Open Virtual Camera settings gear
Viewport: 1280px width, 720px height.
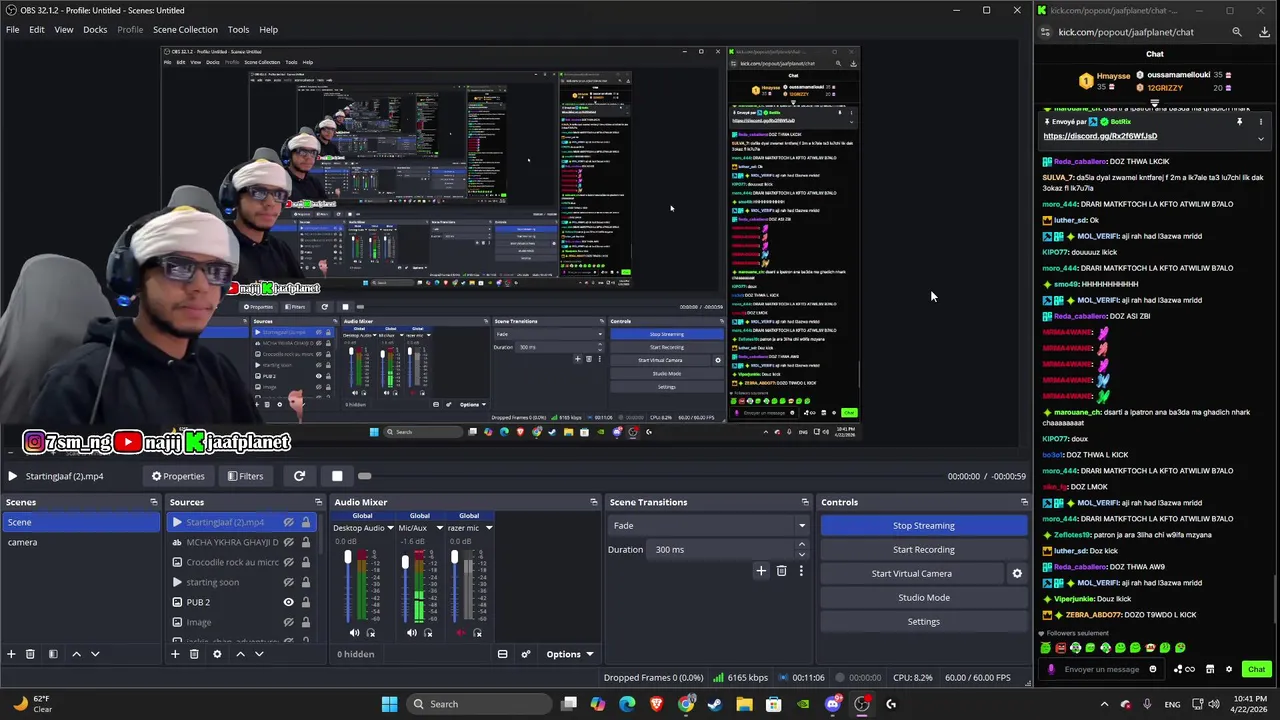pyautogui.click(x=1017, y=574)
